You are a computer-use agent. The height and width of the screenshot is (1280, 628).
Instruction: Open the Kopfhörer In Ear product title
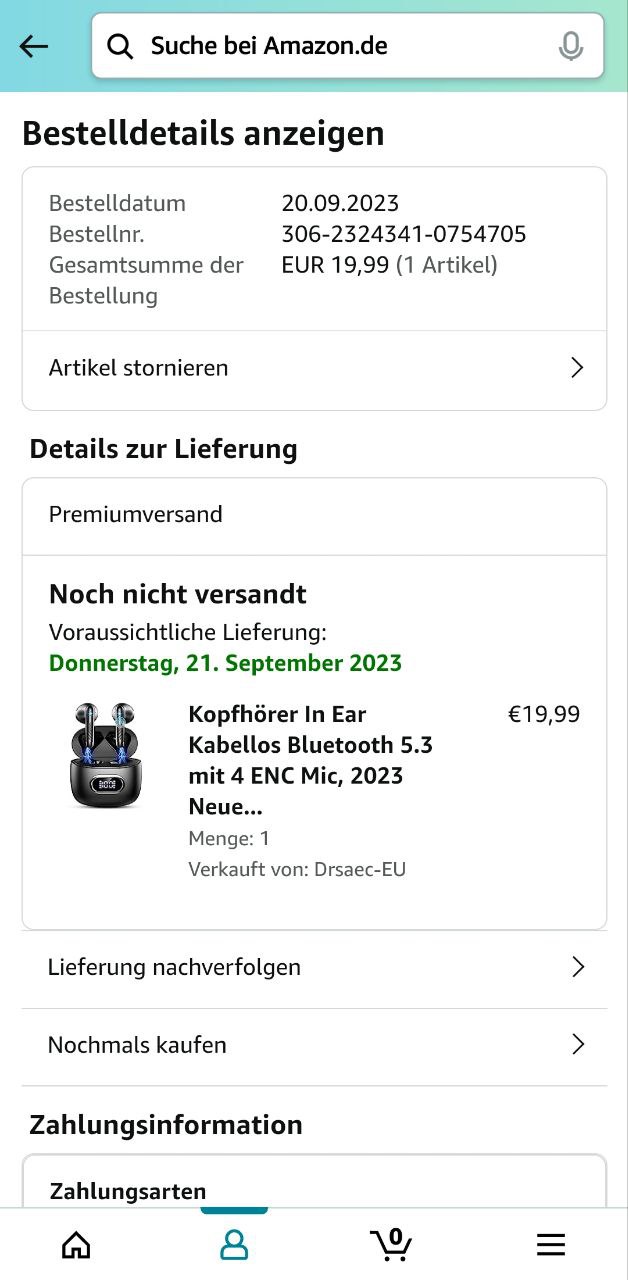pos(310,760)
